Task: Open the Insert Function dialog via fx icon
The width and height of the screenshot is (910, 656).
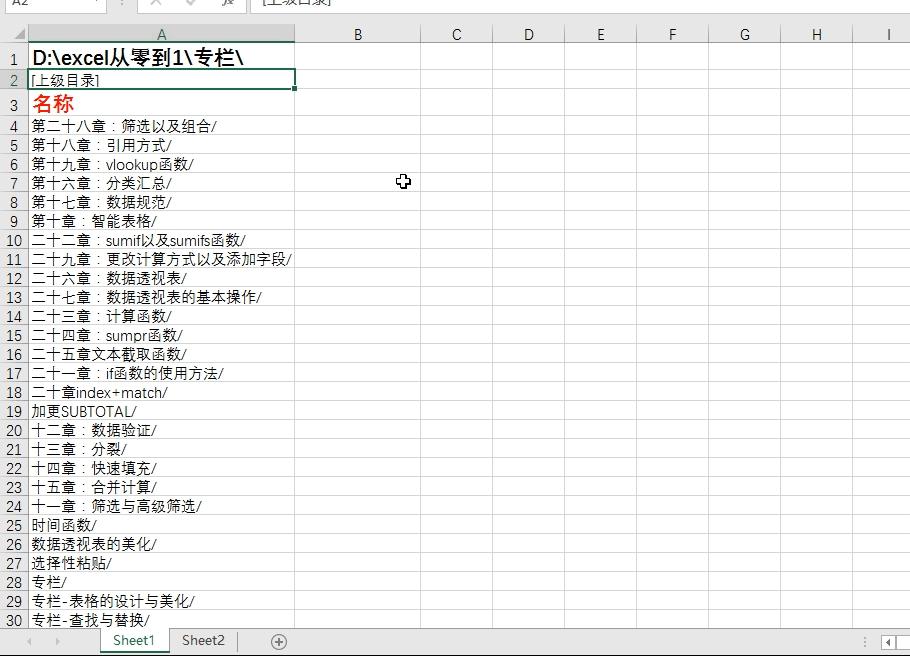Action: [226, 5]
